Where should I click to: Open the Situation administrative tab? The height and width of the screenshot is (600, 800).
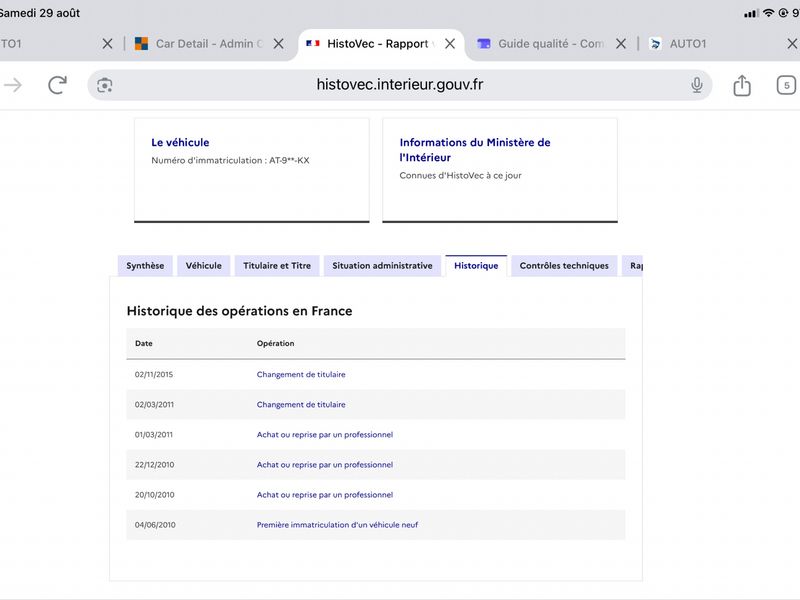[x=382, y=266]
